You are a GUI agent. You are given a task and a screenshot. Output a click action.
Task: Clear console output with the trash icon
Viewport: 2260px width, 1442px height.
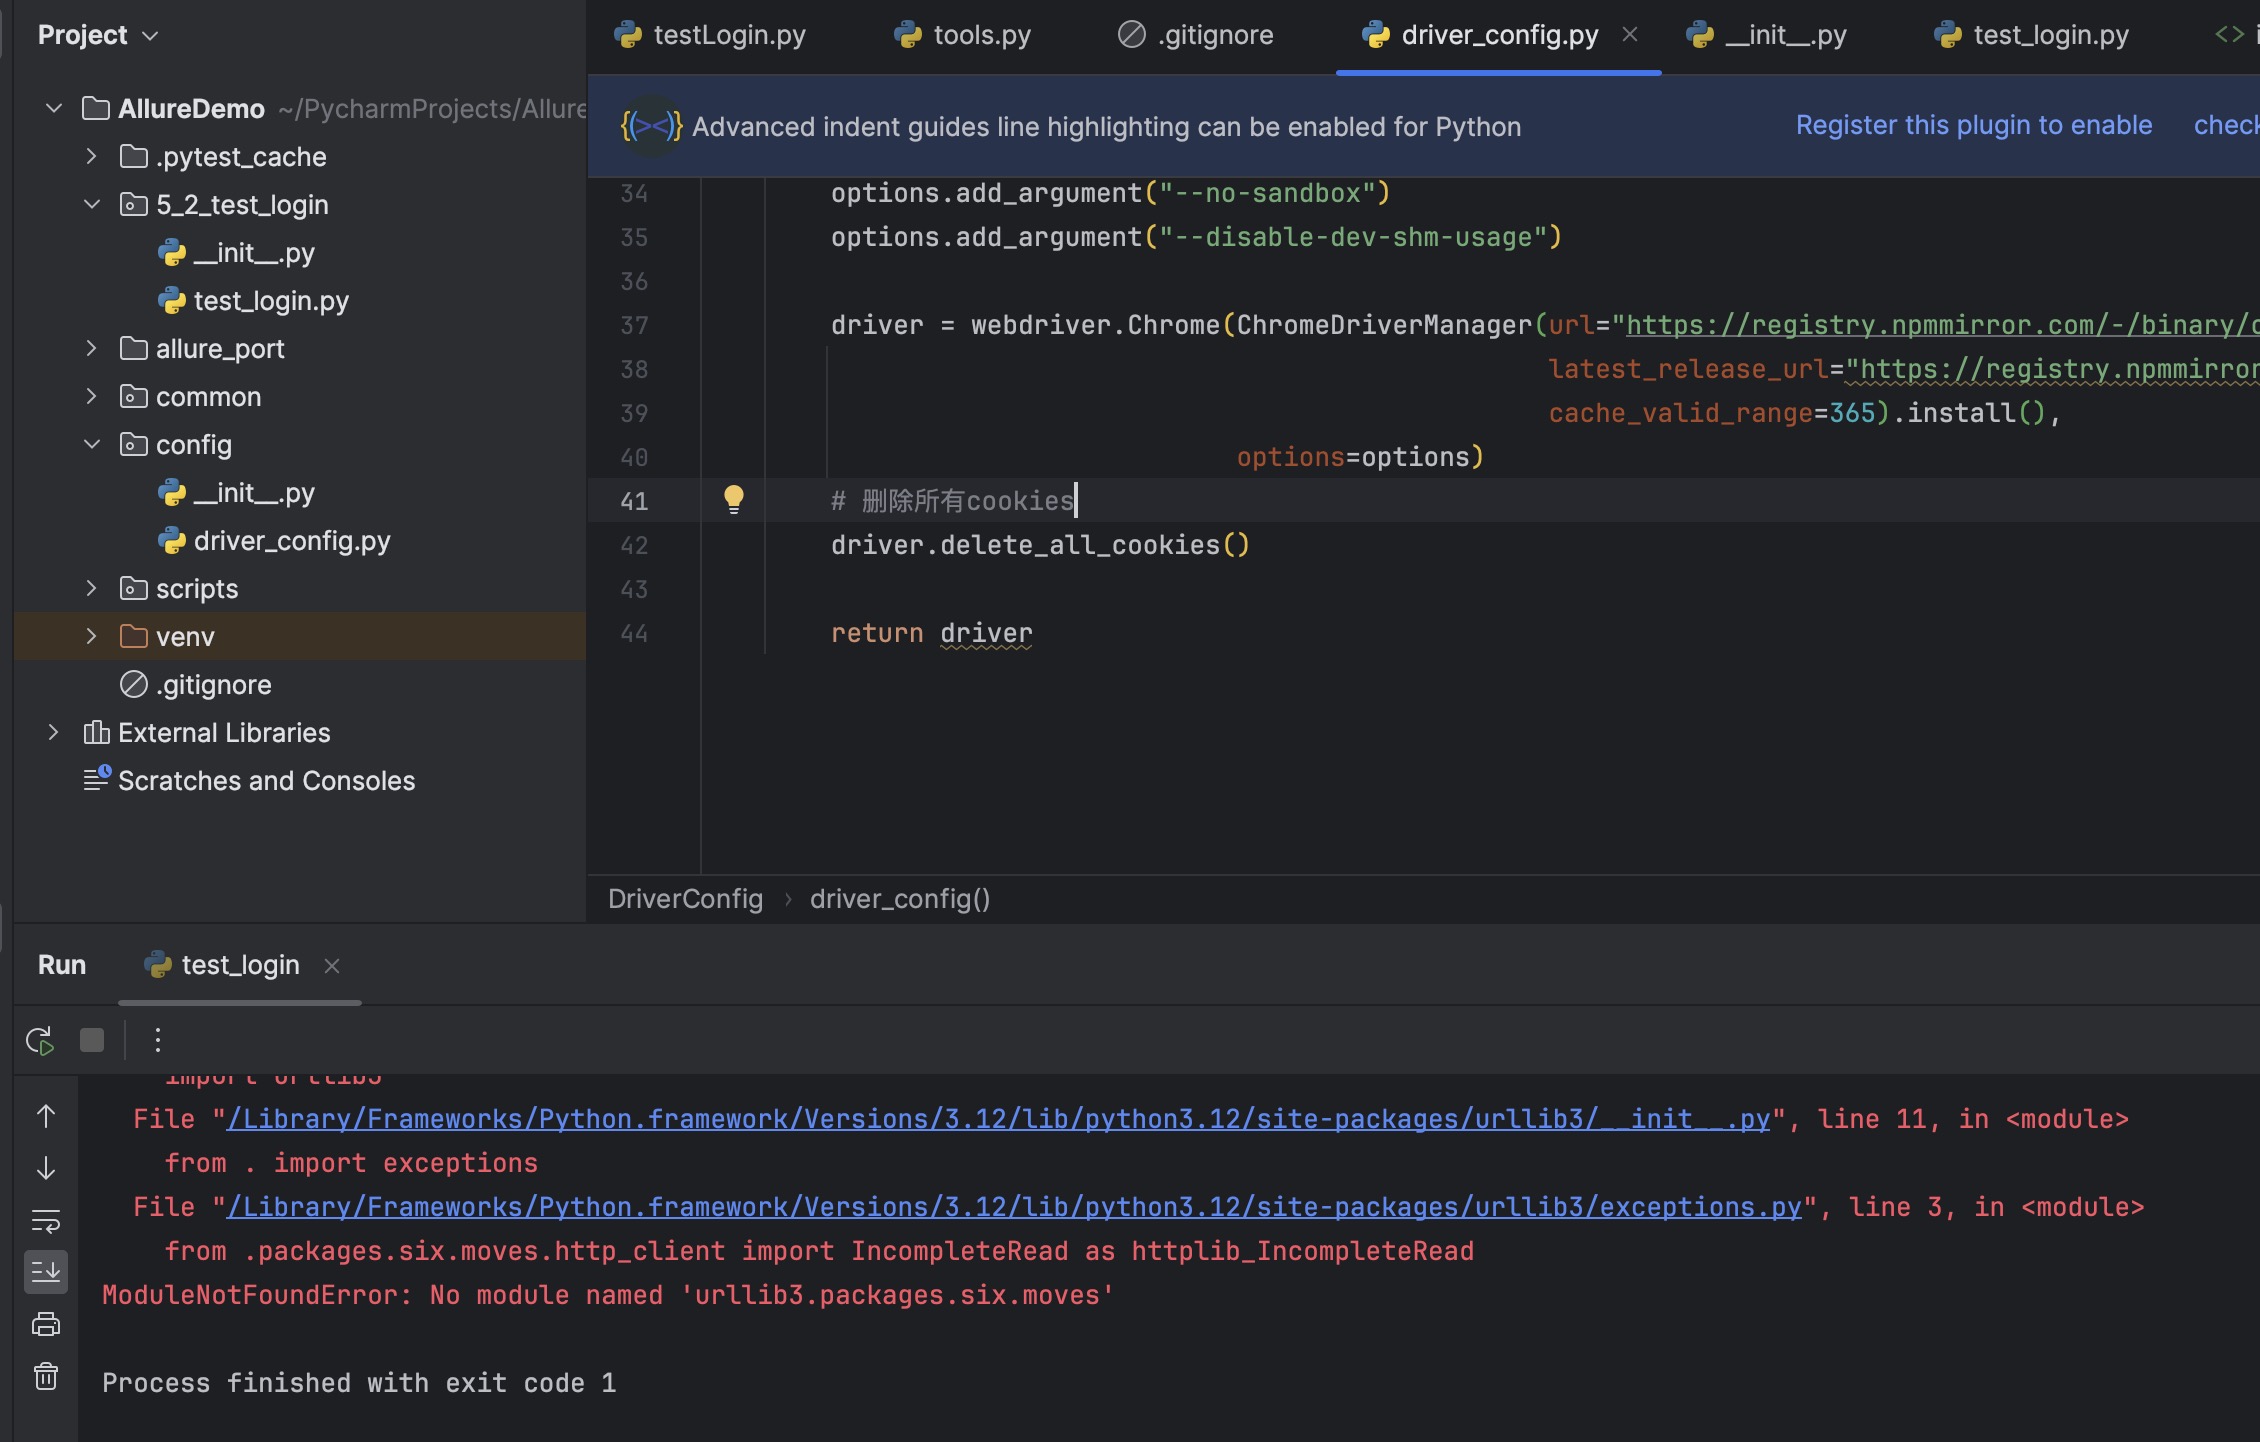[x=46, y=1376]
